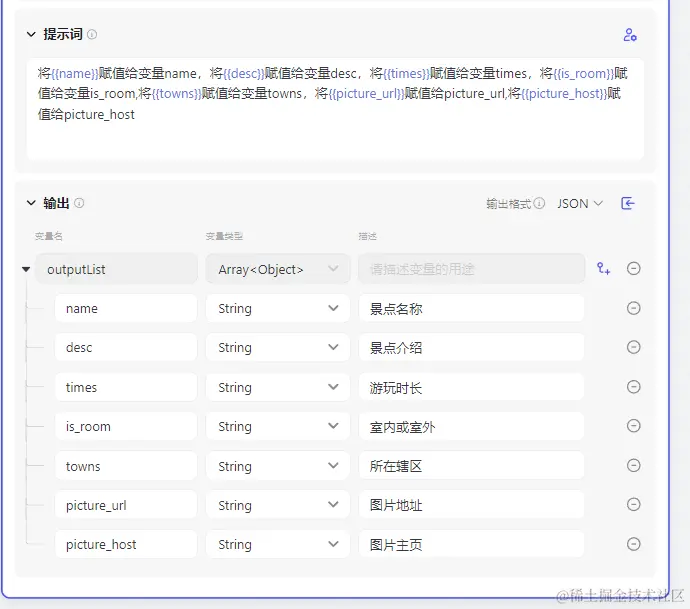690x609 pixels.
Task: Focus the prompt text area
Action: 335,109
